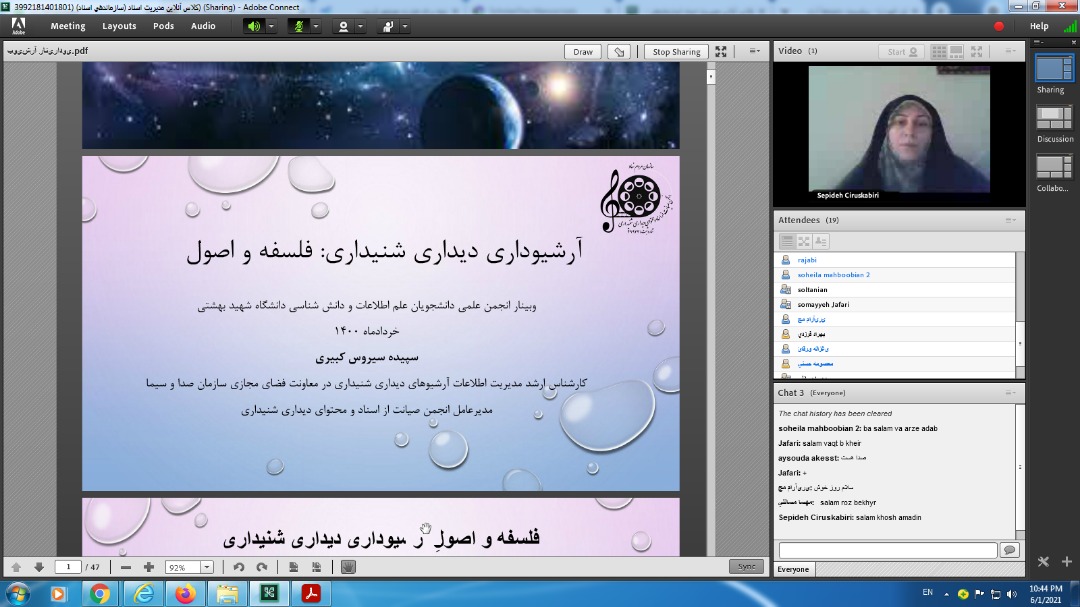
Task: Toggle the Sync button
Action: coord(746,566)
